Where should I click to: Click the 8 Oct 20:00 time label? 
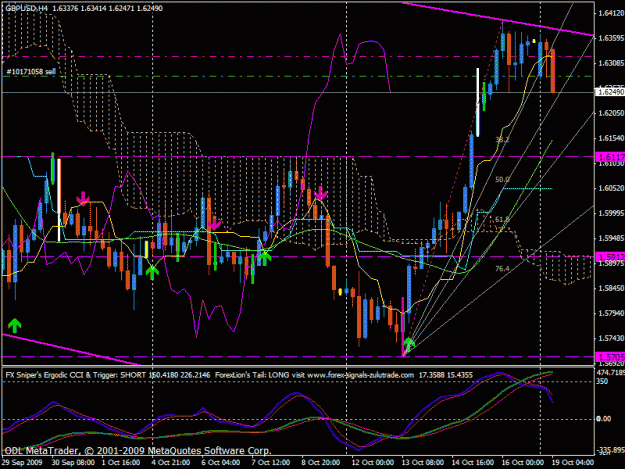(x=320, y=463)
